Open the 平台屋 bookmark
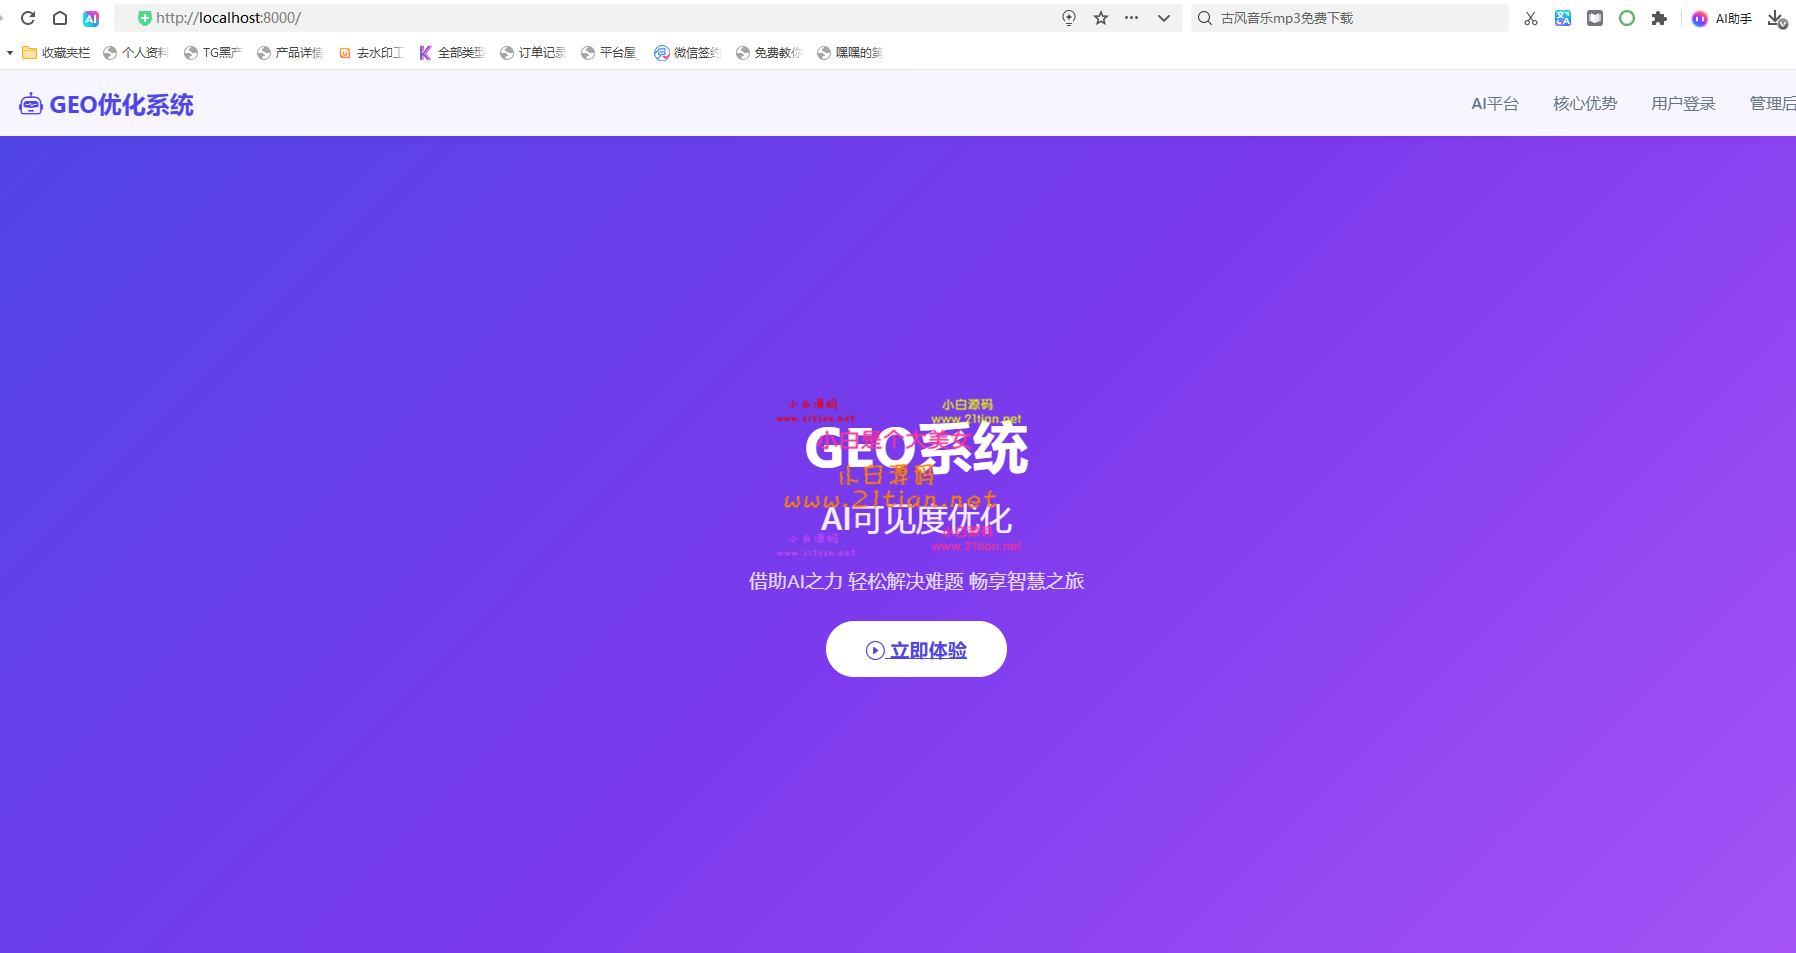Viewport: 1796px width, 953px height. (x=609, y=53)
